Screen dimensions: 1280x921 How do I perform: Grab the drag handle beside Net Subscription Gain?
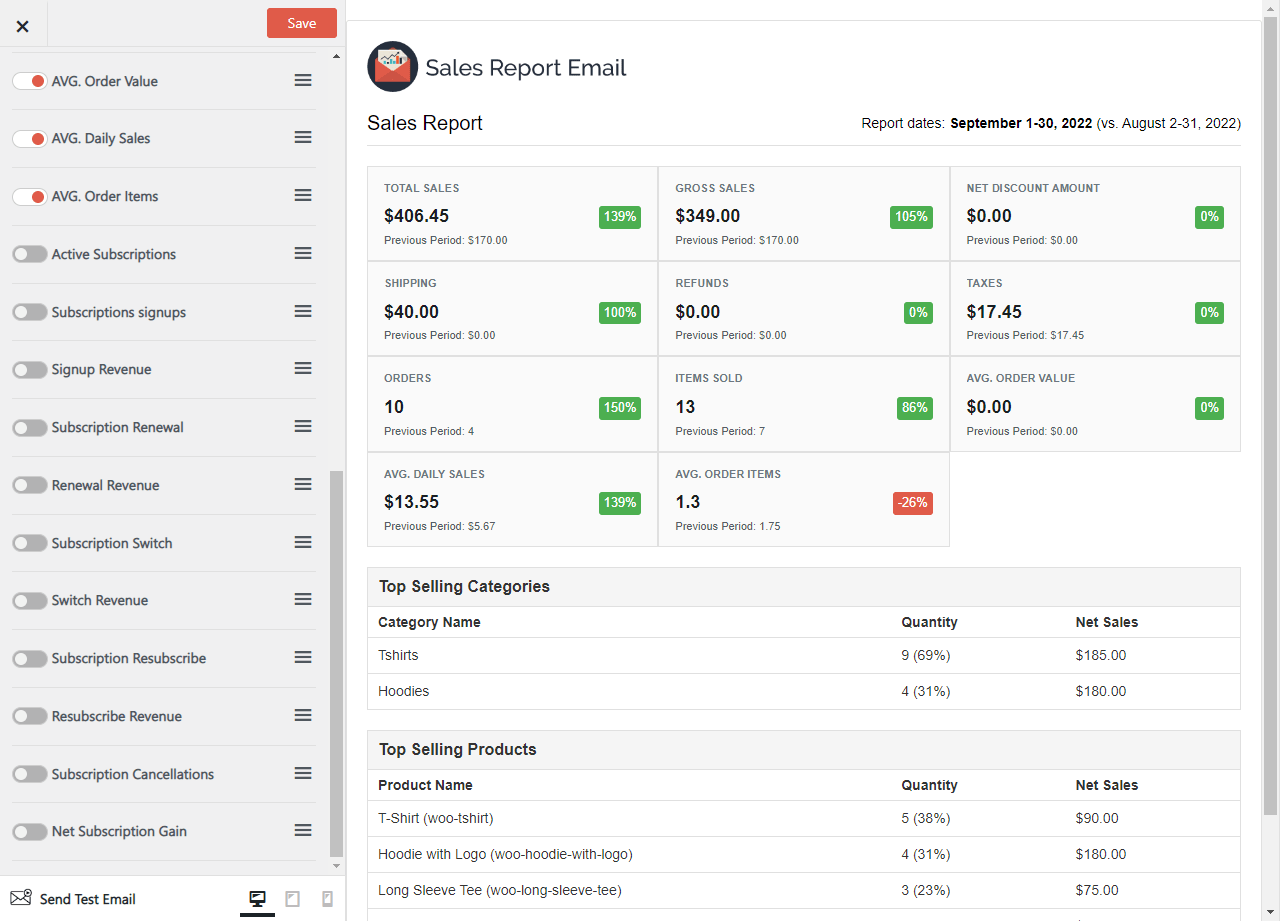(302, 830)
